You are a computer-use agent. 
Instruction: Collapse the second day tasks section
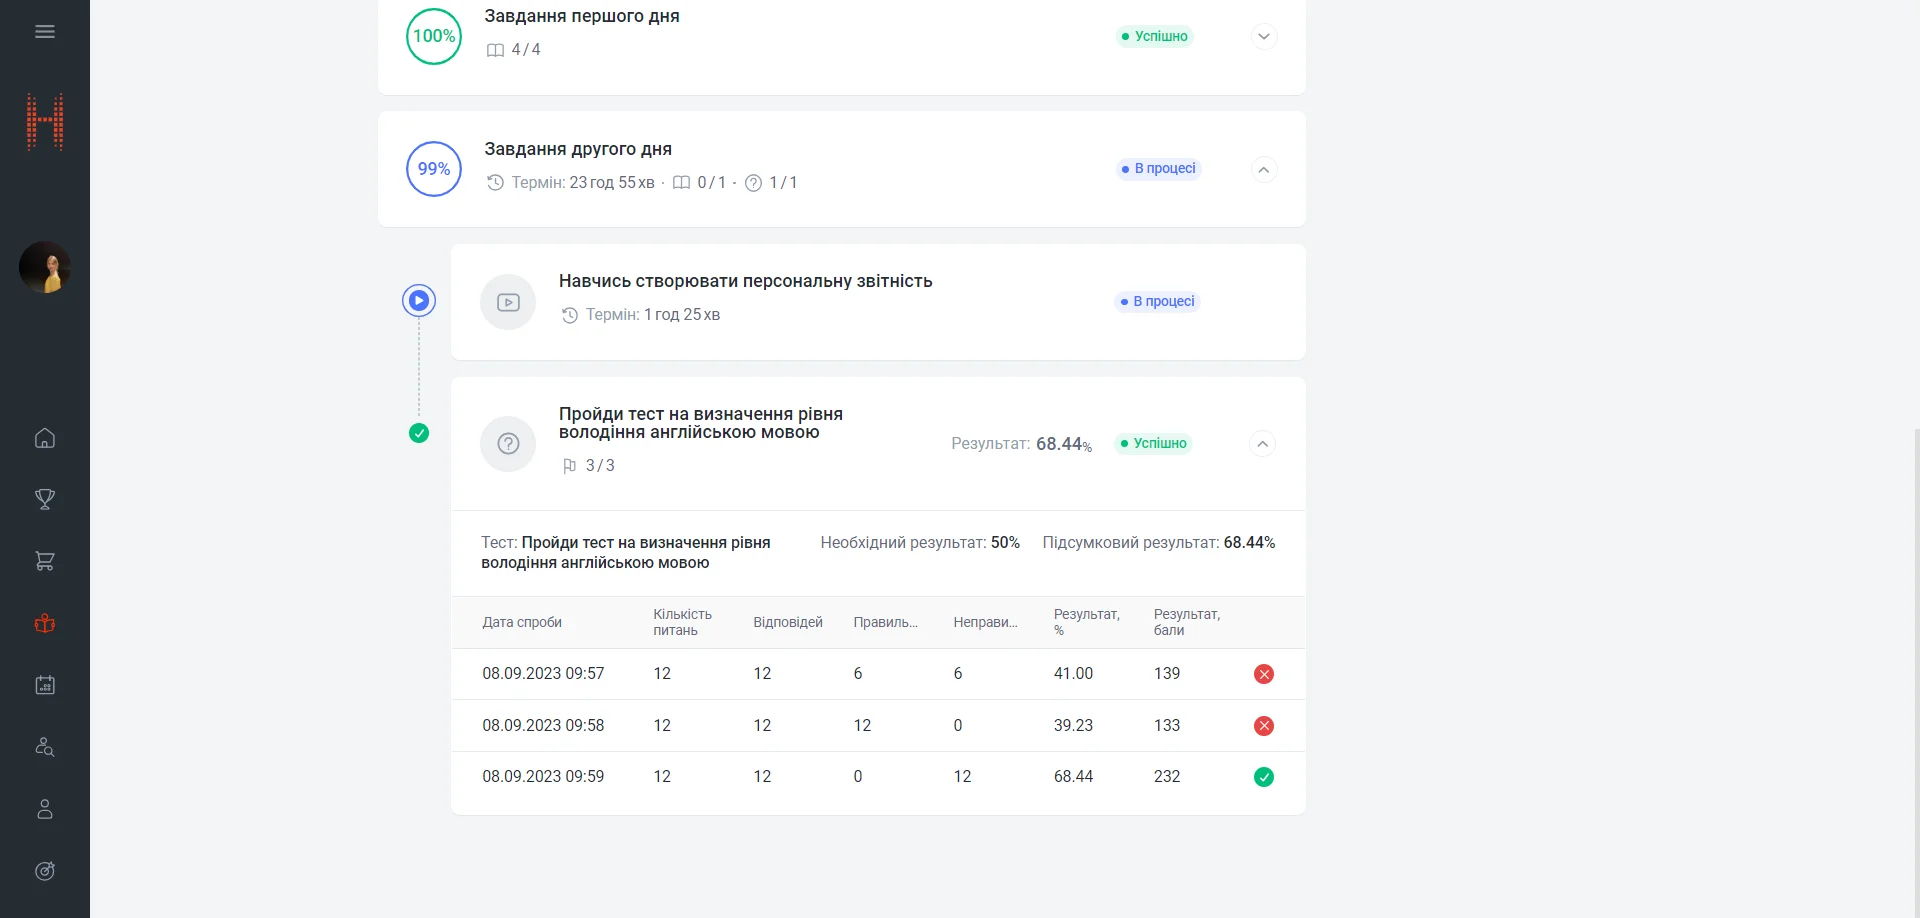(1264, 170)
